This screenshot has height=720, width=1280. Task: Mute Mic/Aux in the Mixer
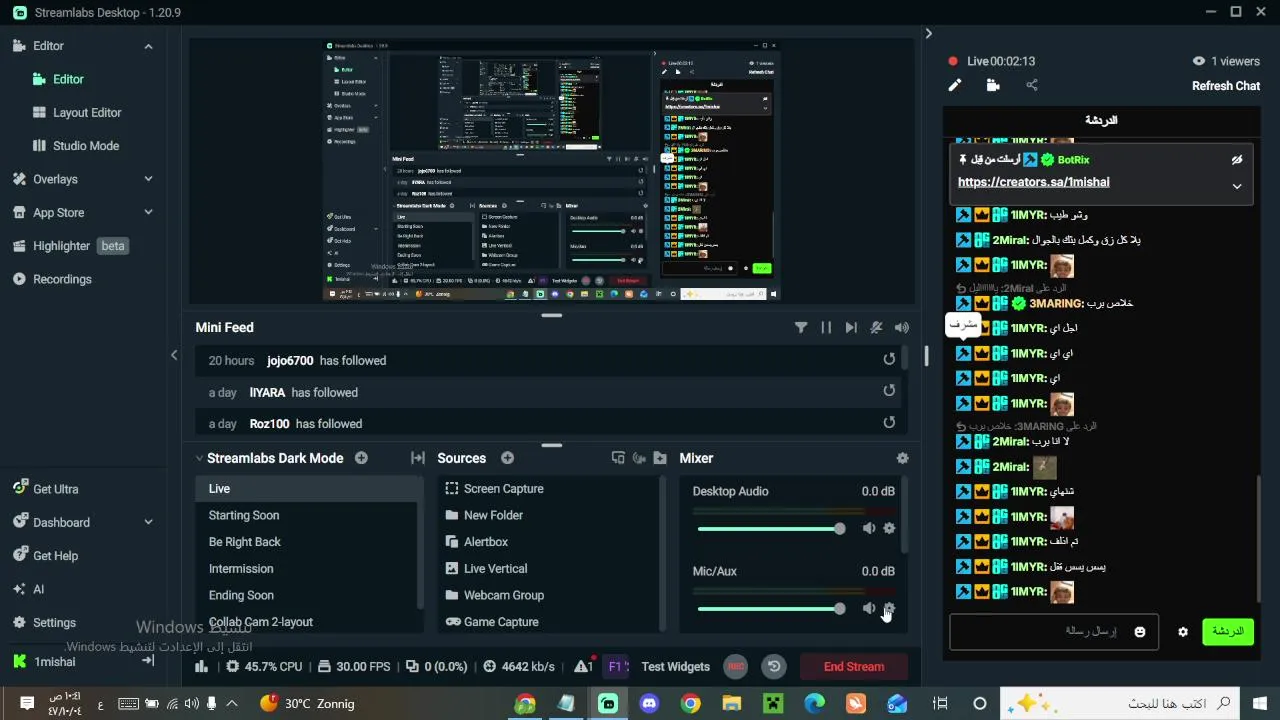pyautogui.click(x=869, y=608)
